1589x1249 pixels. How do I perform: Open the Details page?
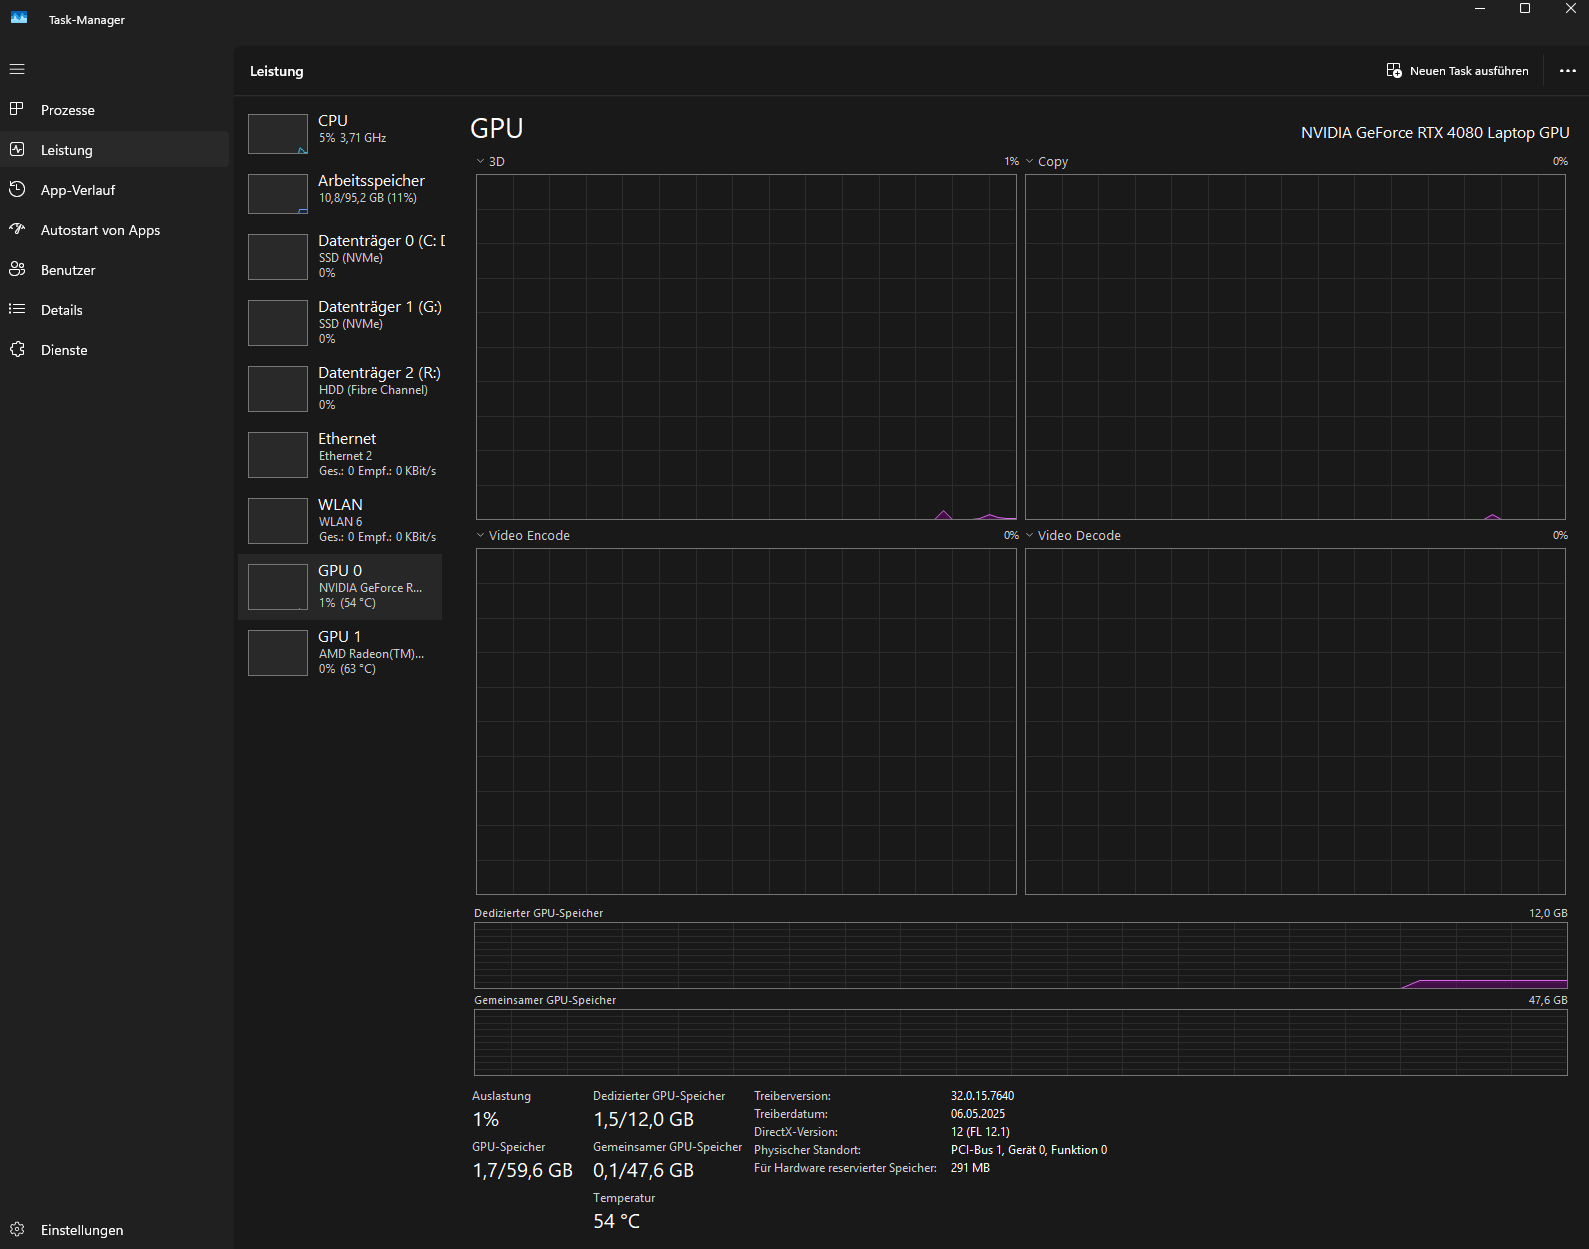[x=115, y=310]
